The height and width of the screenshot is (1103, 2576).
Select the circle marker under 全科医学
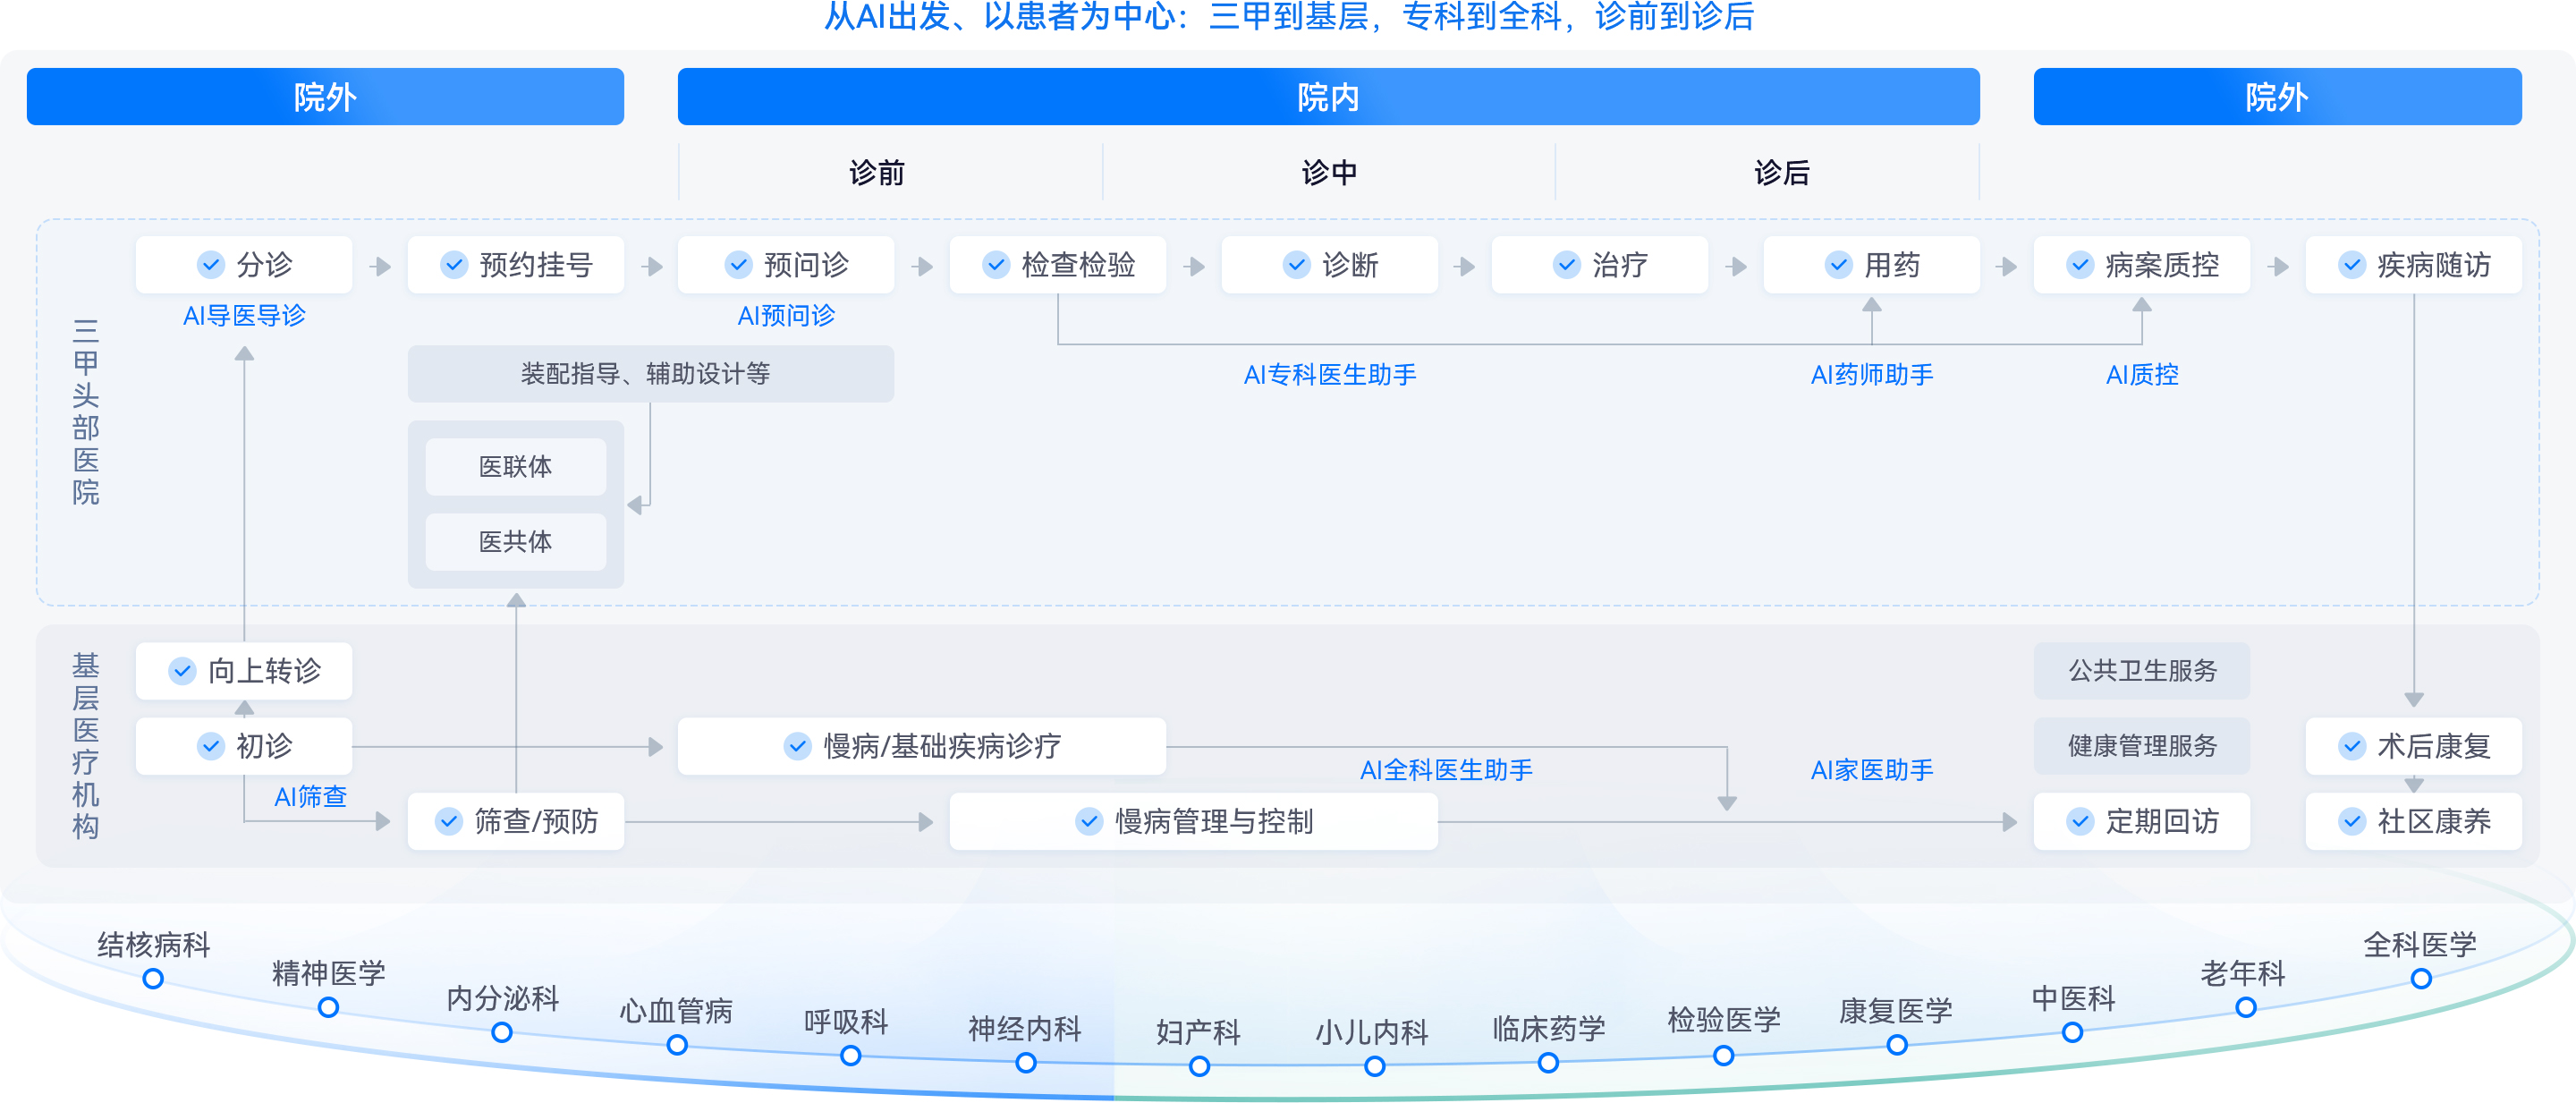[2421, 979]
